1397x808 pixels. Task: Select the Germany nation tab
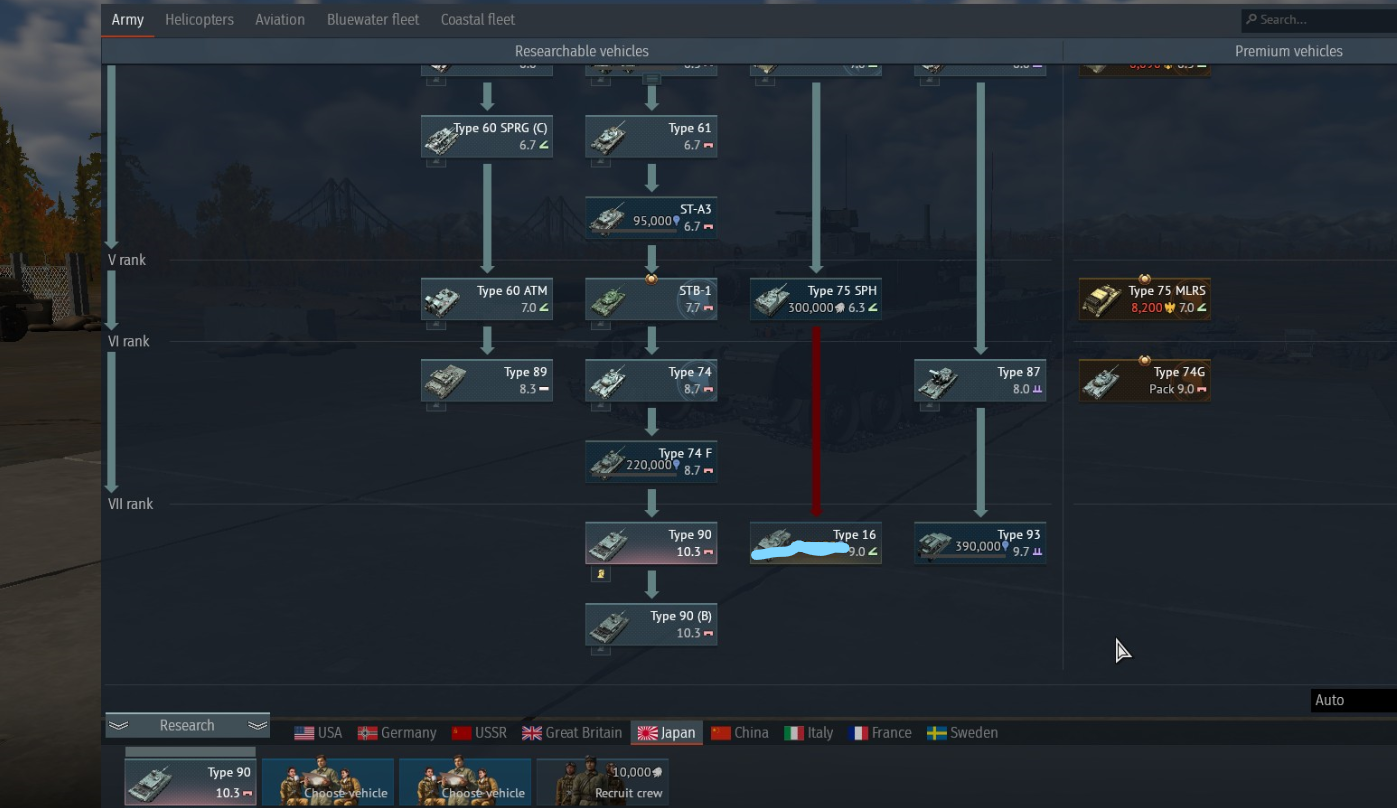397,733
